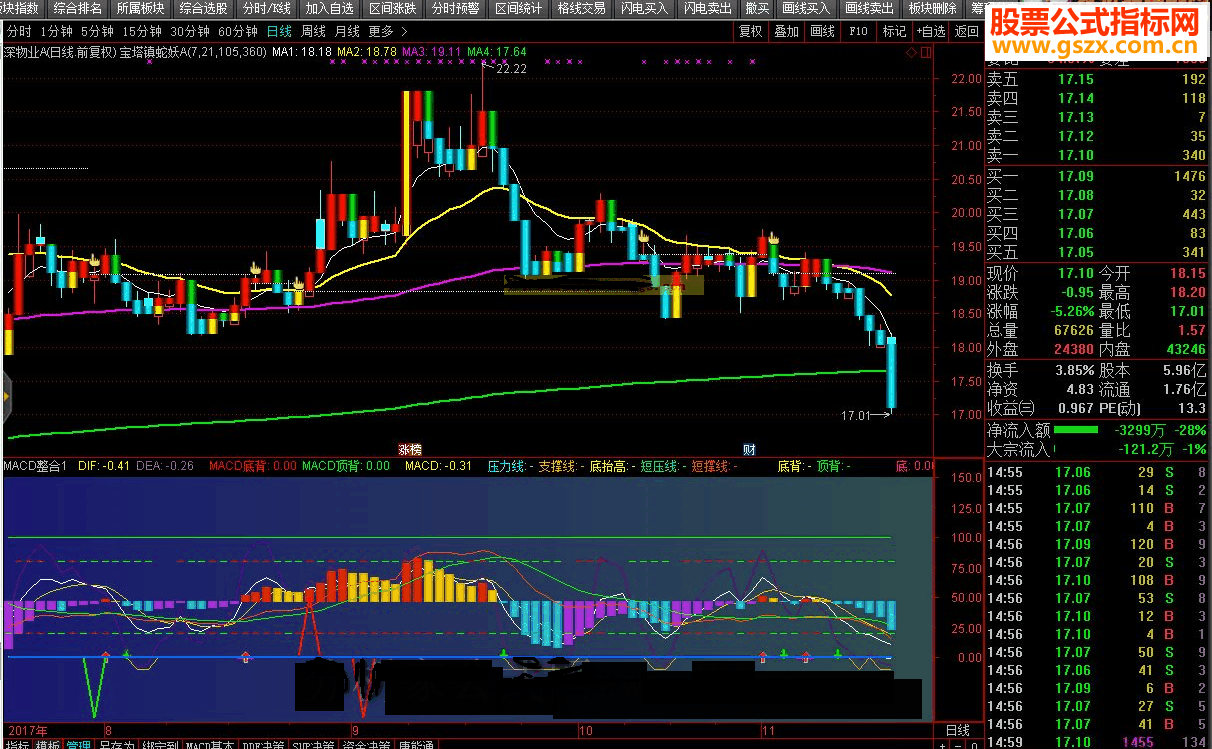Open the 画线 drawing tools
The image size is (1212, 749).
point(823,31)
